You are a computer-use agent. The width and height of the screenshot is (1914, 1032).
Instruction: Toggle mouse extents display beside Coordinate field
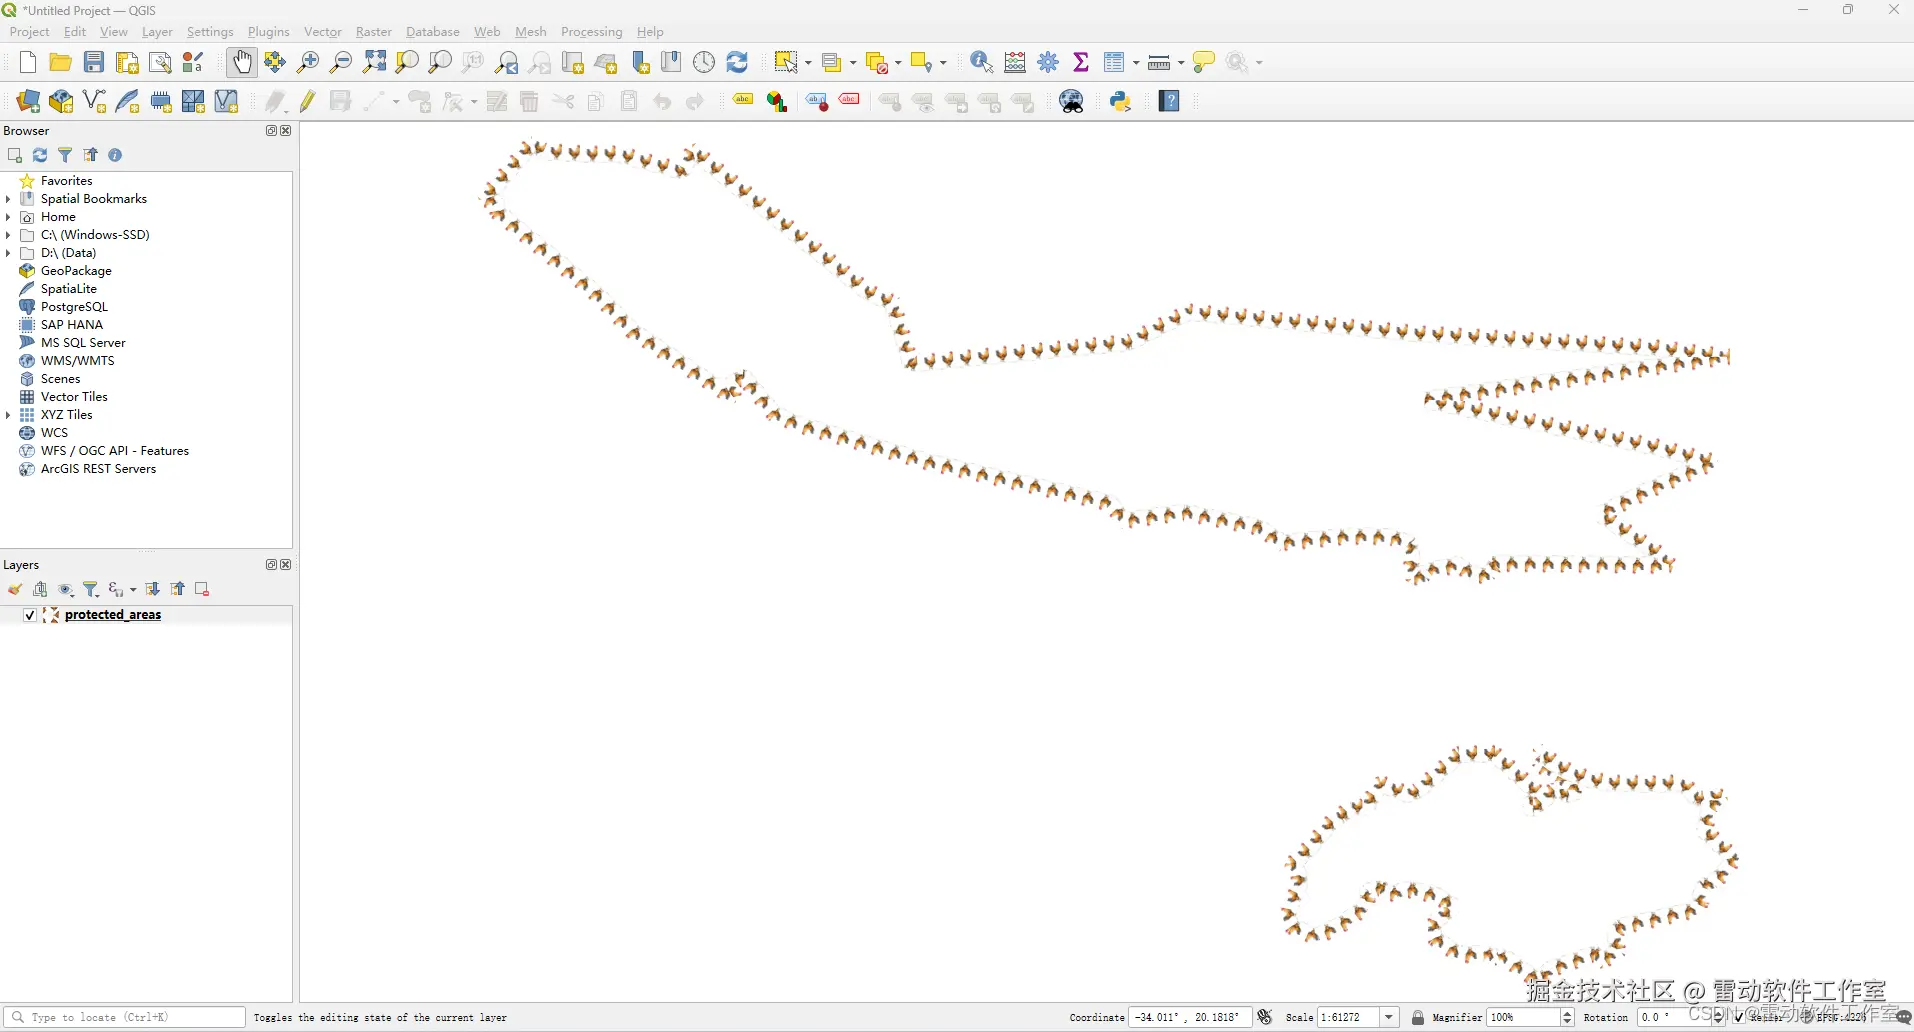[1264, 1017]
